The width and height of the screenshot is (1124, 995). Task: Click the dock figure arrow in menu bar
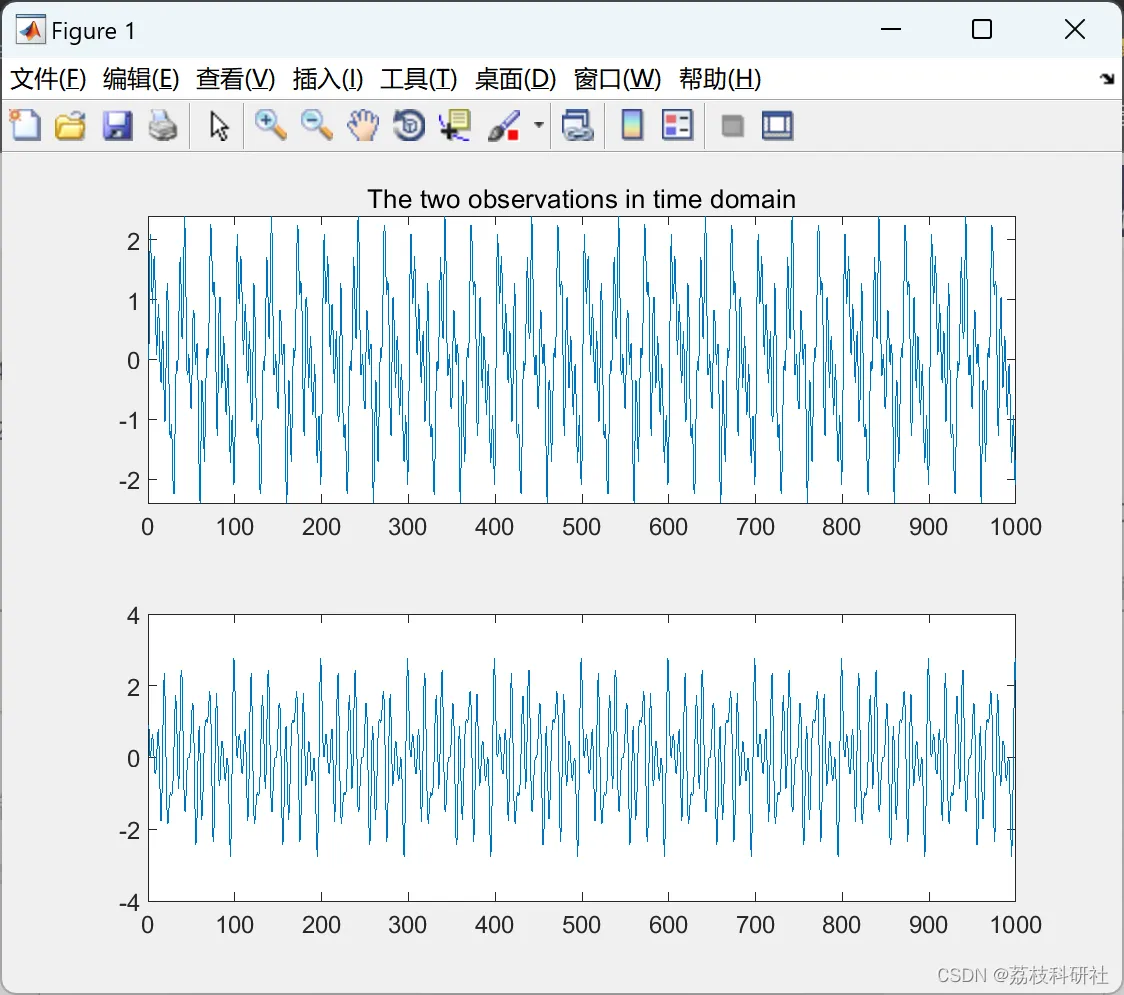coord(1106,80)
